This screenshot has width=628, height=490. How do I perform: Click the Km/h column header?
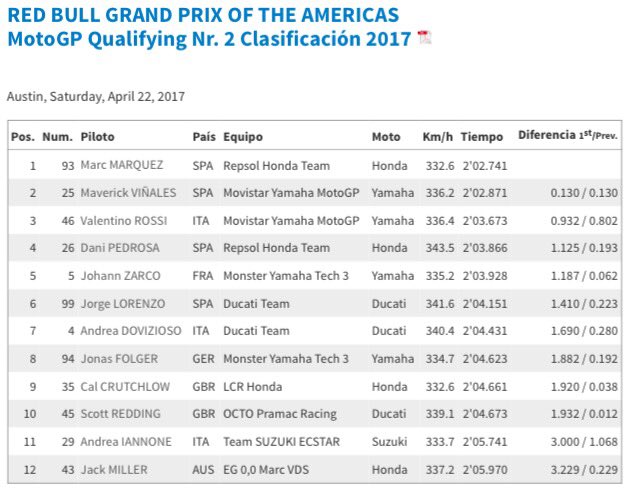[437, 137]
